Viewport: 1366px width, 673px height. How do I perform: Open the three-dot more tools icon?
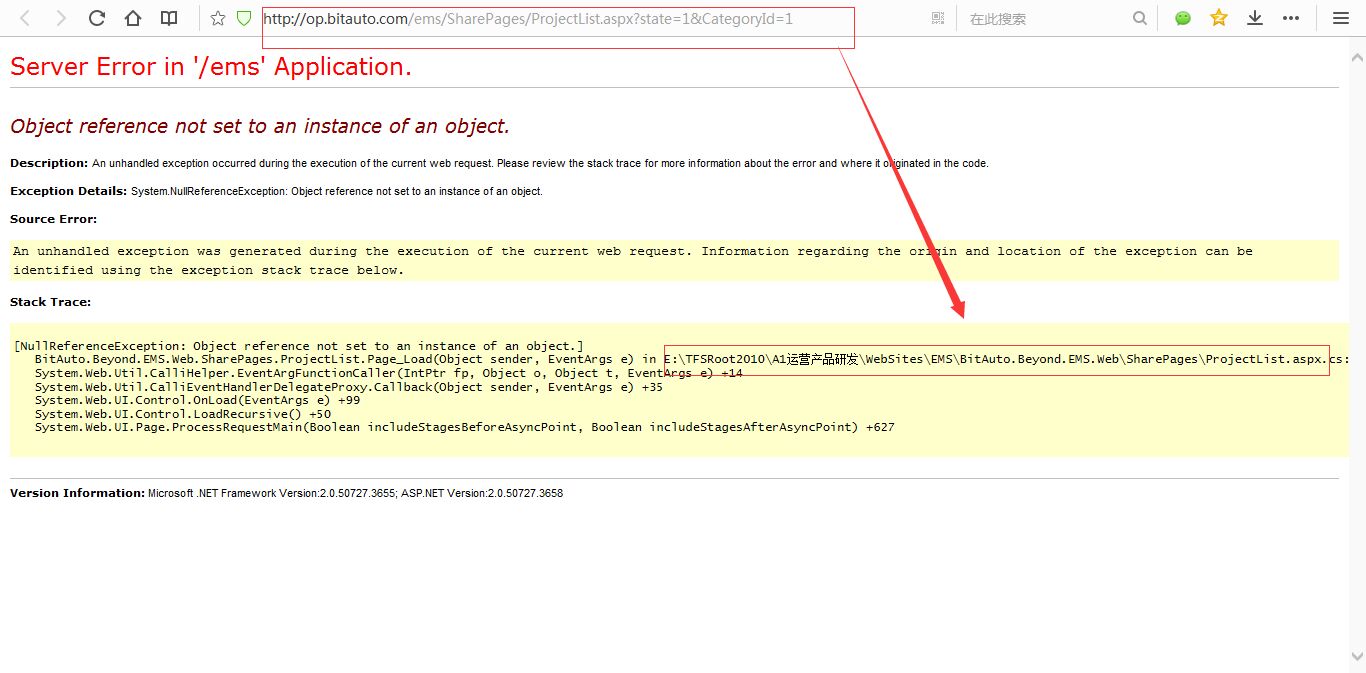pos(1292,18)
